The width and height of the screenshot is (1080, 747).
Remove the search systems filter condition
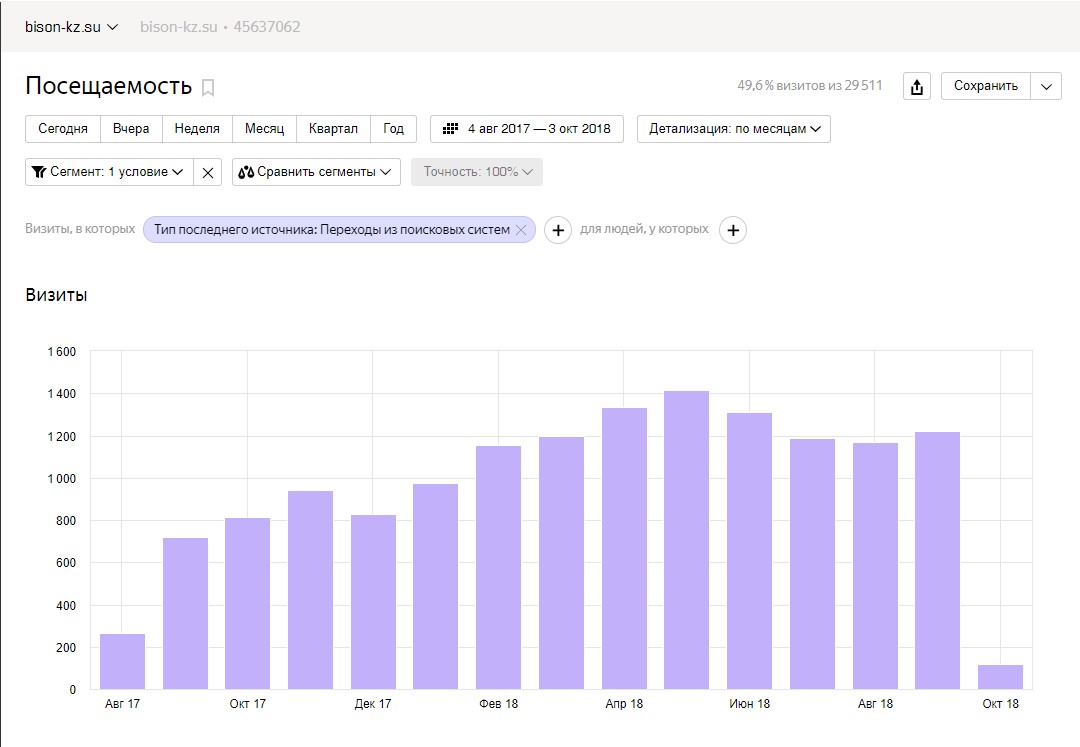(x=520, y=230)
